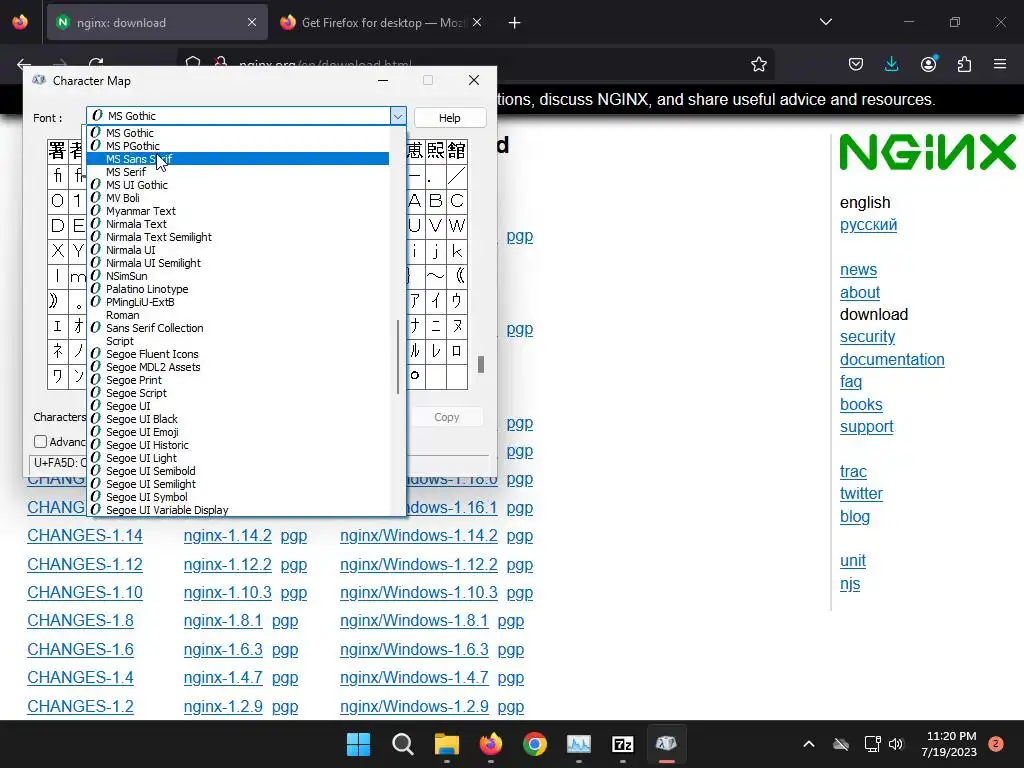The width and height of the screenshot is (1024, 768).
Task: Open the русский language link
Action: [x=868, y=225]
